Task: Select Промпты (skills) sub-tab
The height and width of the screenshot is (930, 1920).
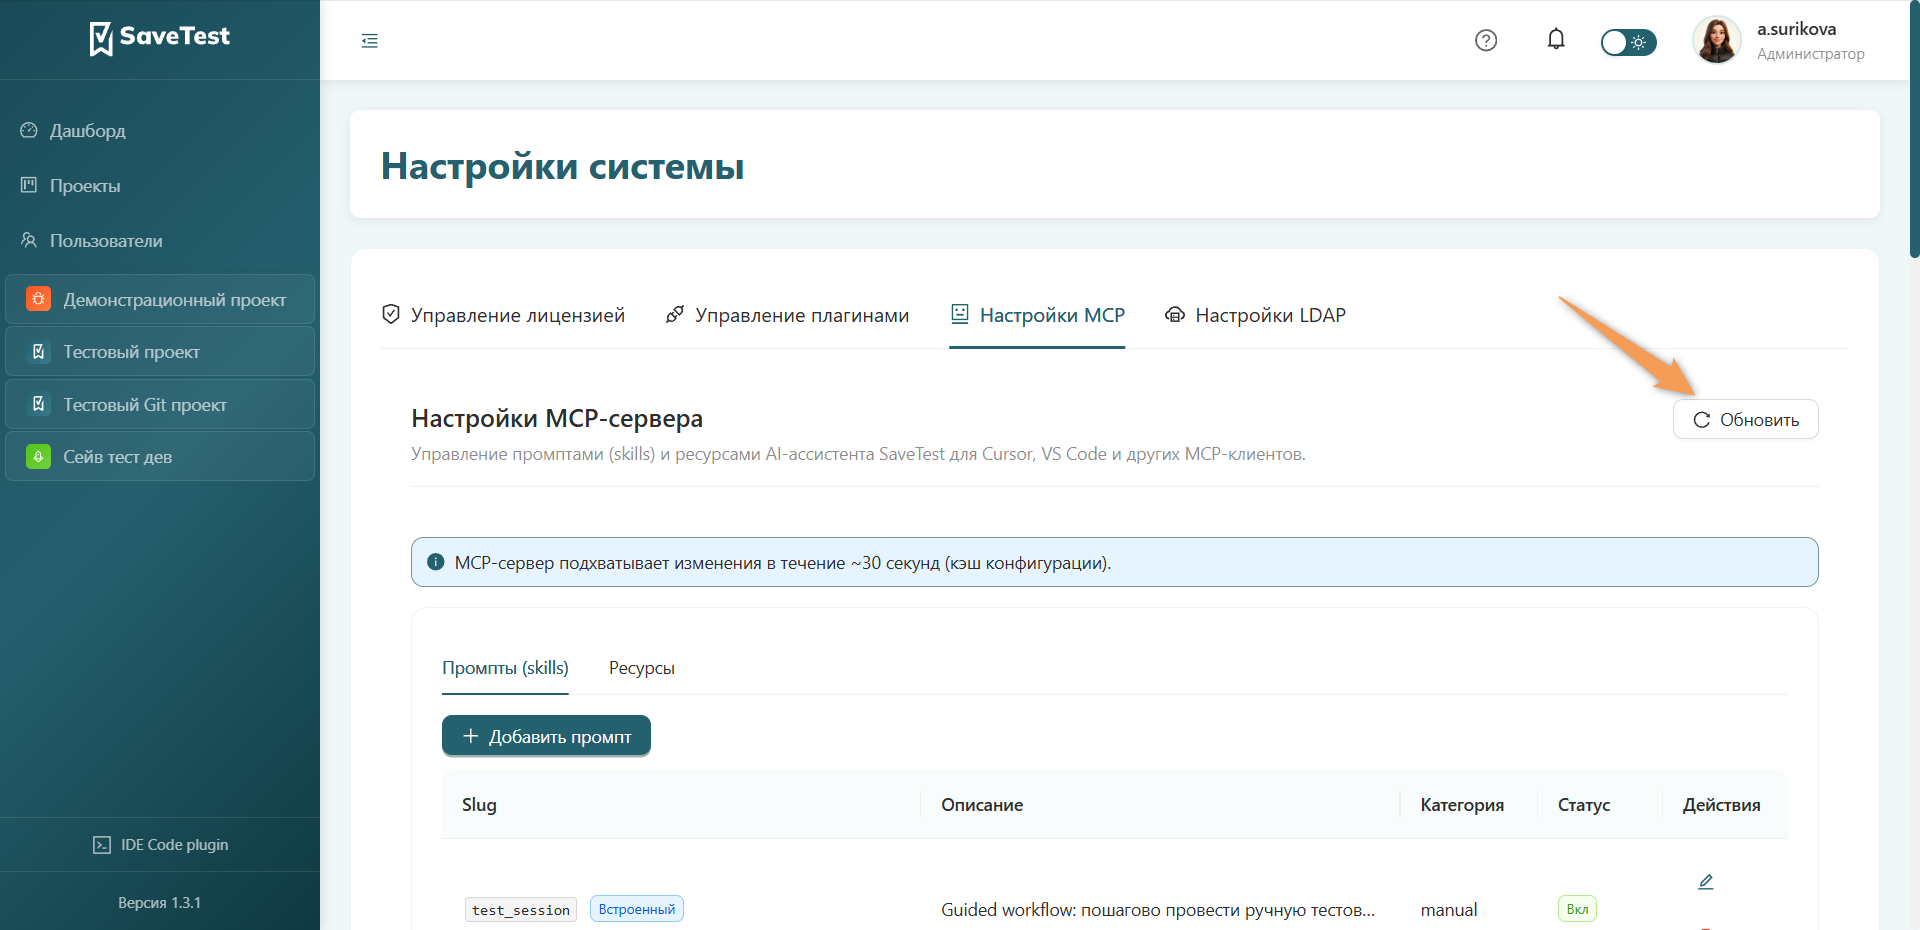Action: point(505,668)
